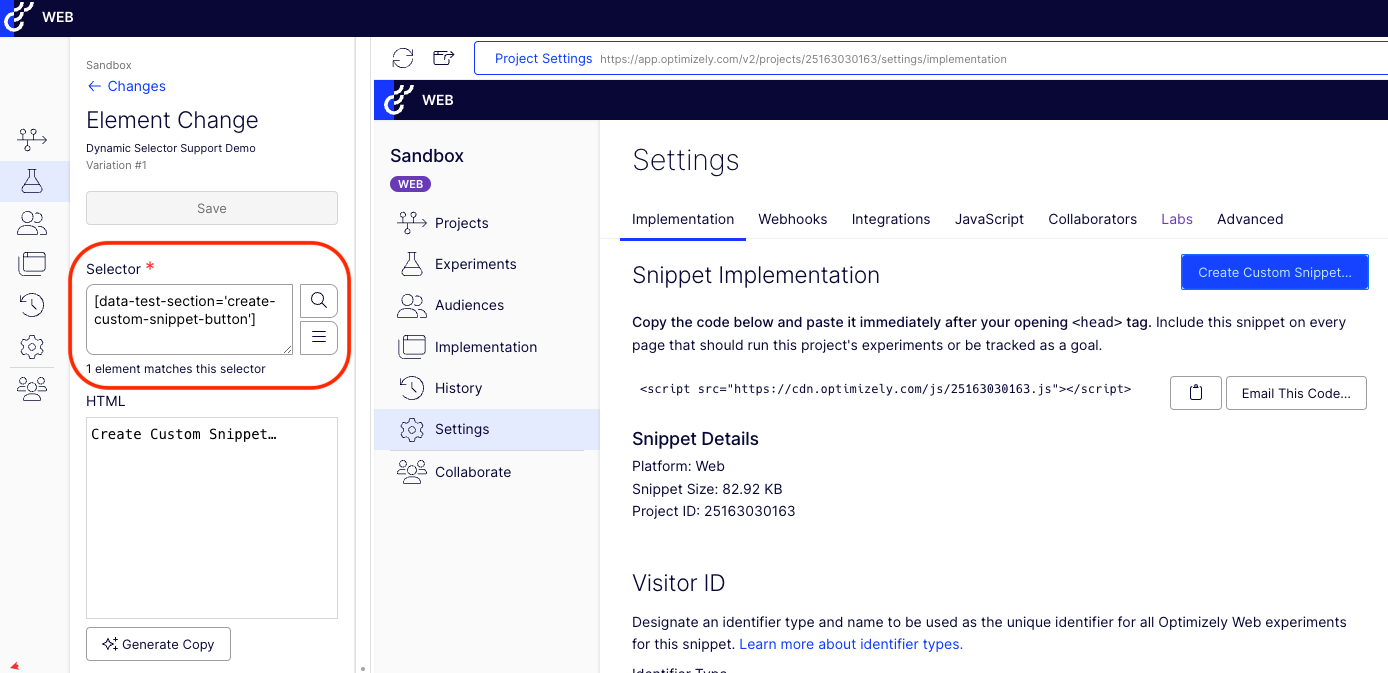The width and height of the screenshot is (1388, 673).
Task: Click the Optimizely logo in top bar
Action: point(18,17)
